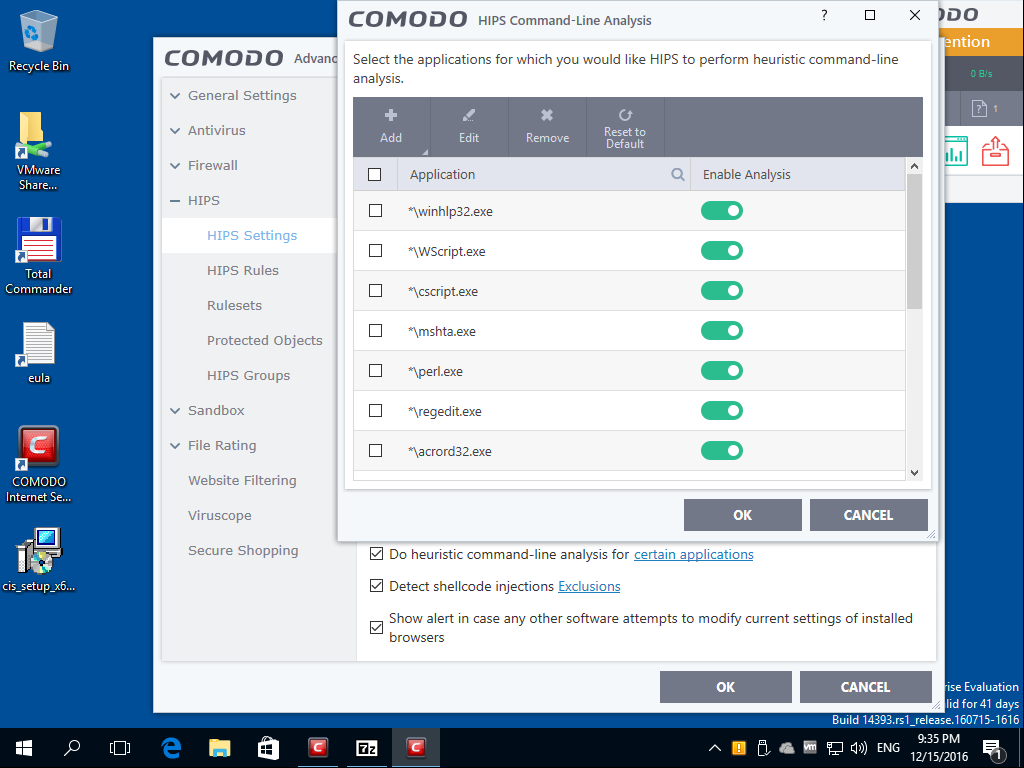The image size is (1024, 768).
Task: Show hidden system tray icons
Action: pos(714,748)
